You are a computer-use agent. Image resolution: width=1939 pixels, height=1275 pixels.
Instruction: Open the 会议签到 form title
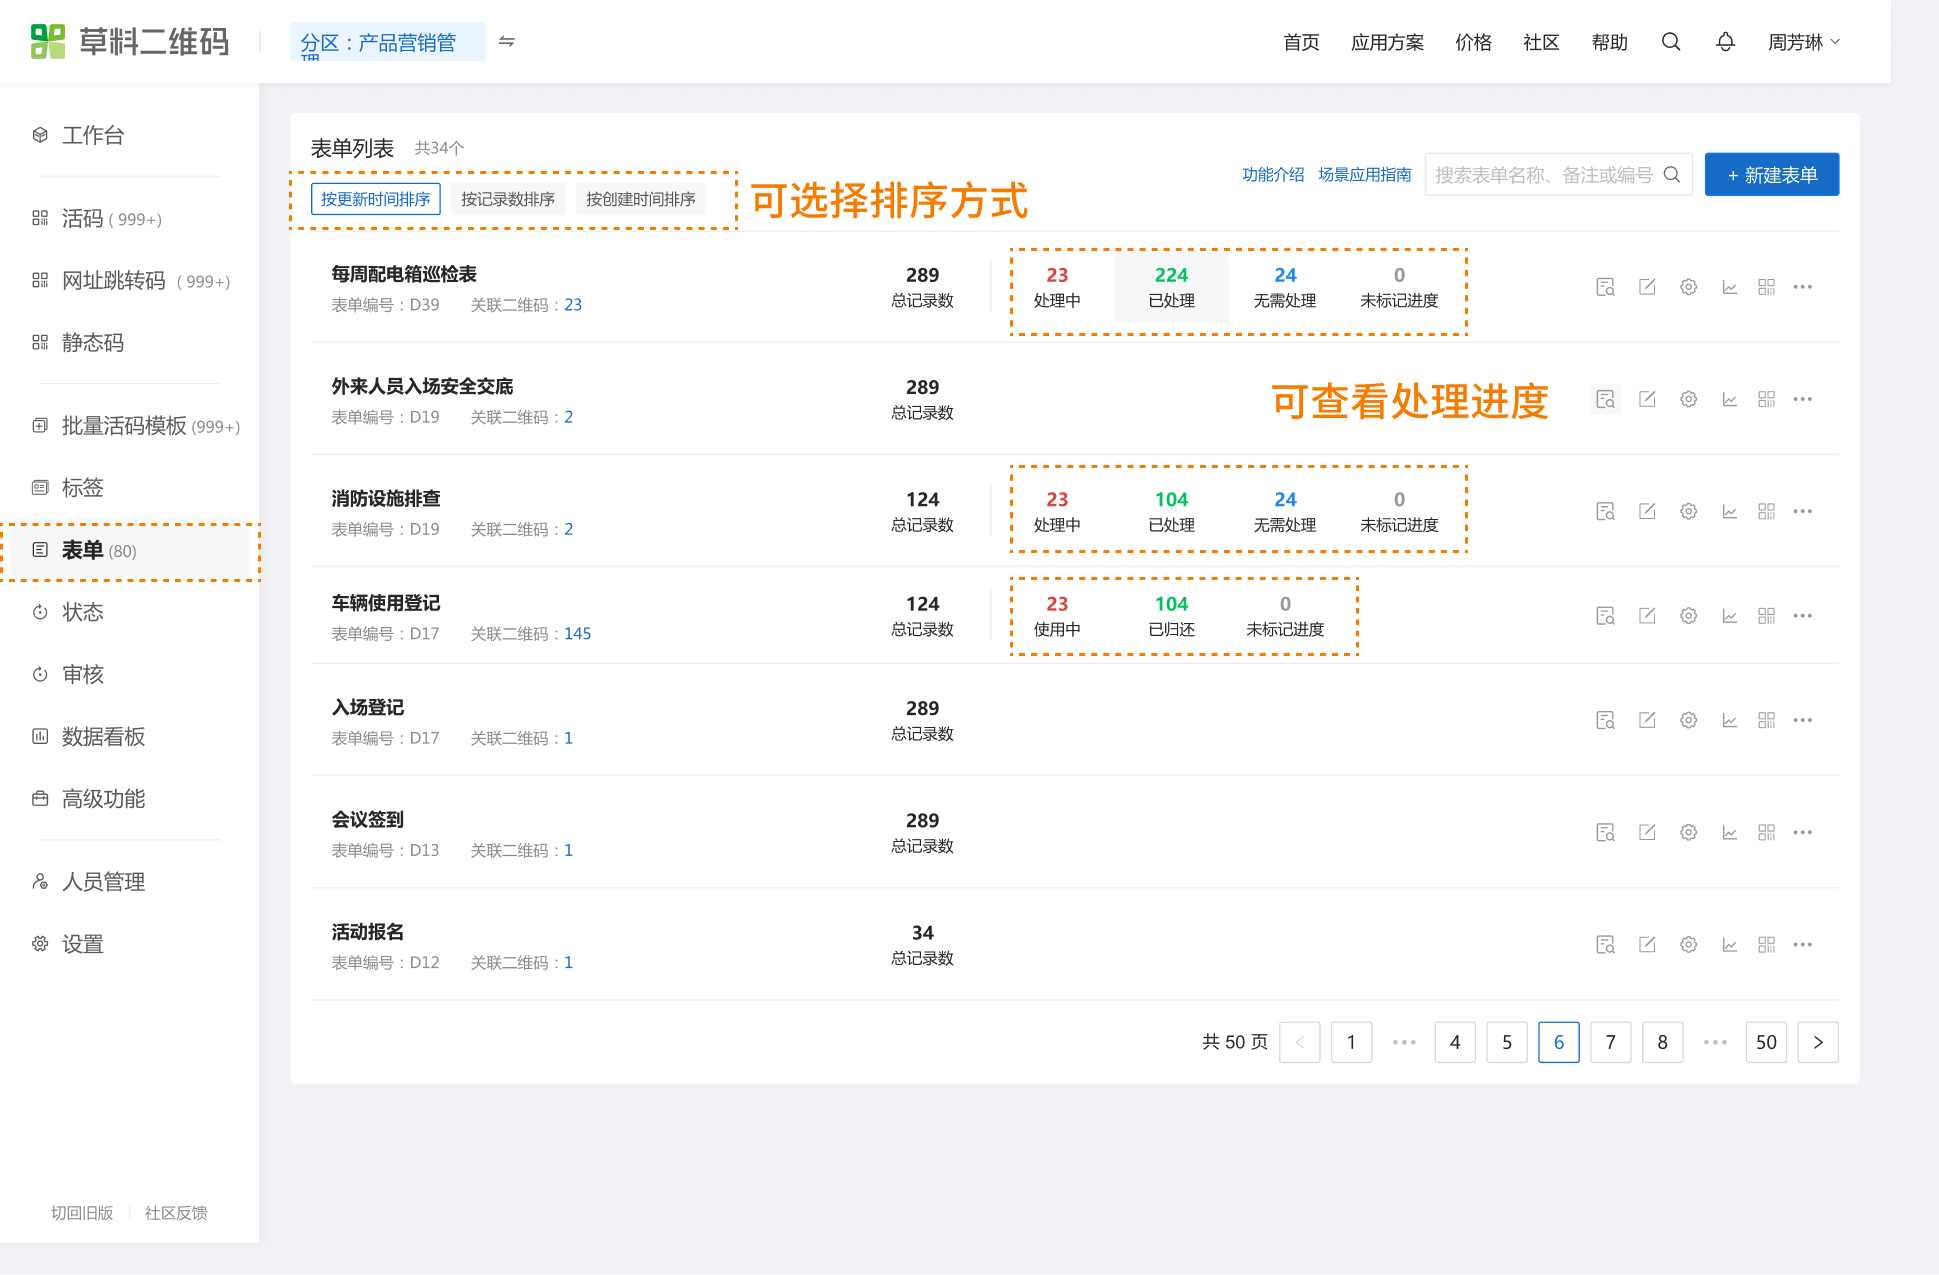(x=367, y=820)
